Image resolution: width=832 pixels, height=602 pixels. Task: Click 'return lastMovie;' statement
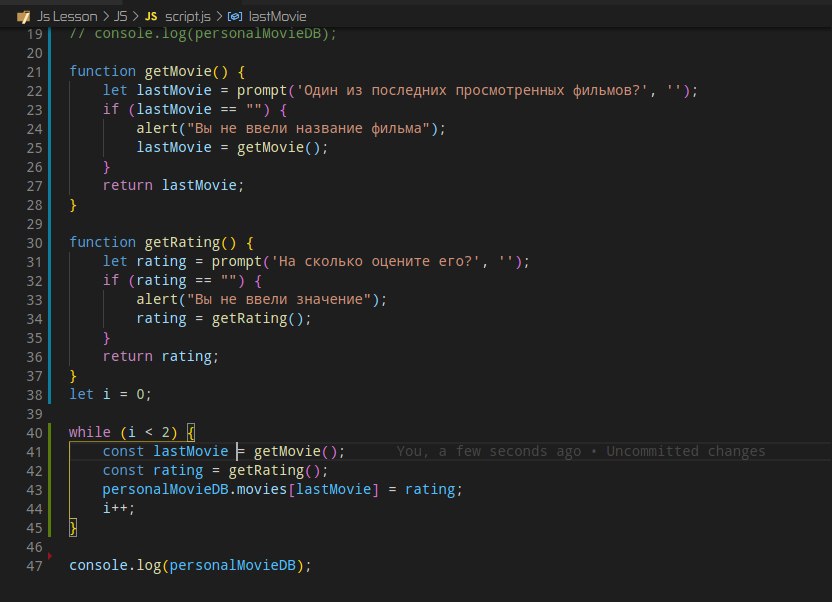coord(173,185)
